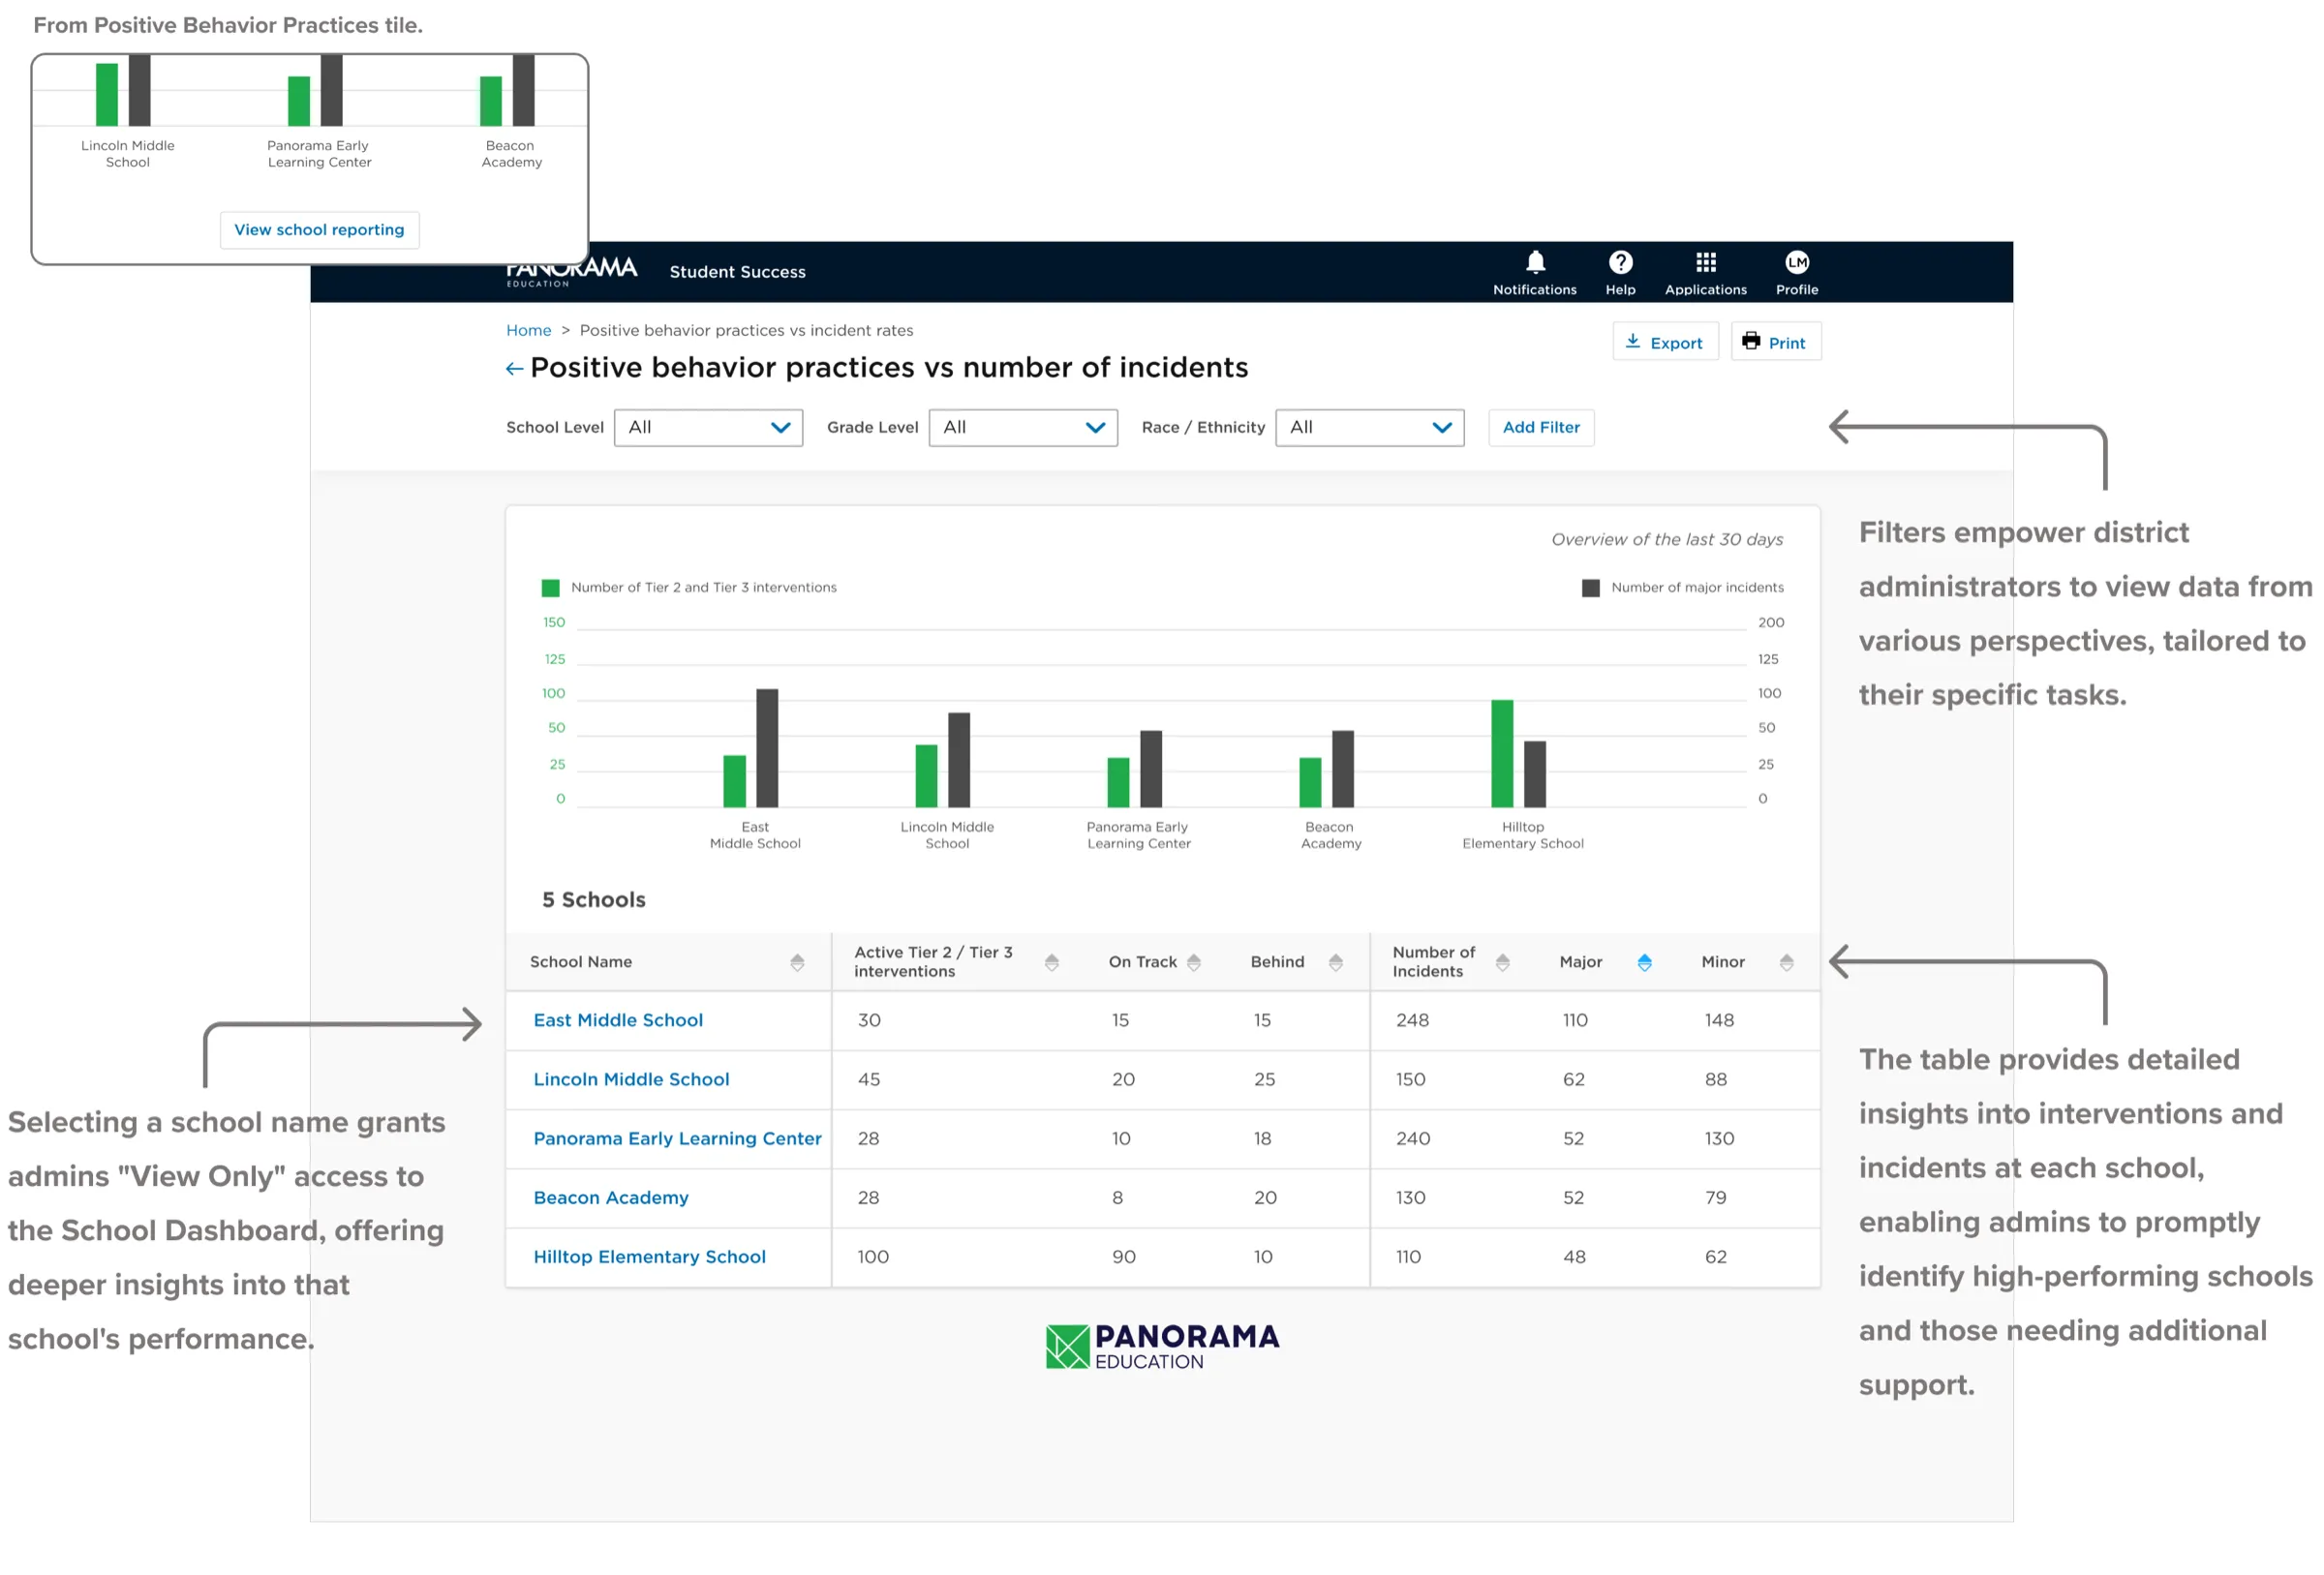Sort table by Major column
Screen dimensions: 2324x1575
1644,962
